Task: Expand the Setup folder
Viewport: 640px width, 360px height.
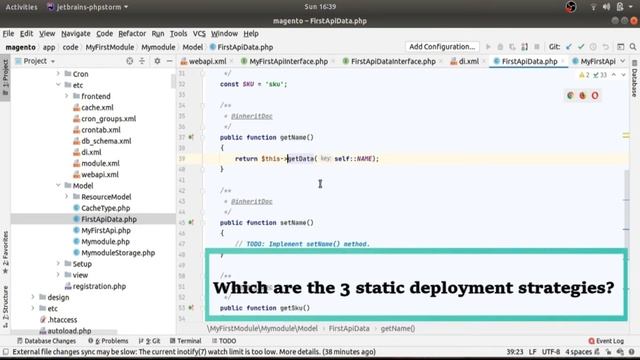Action: coord(58,264)
